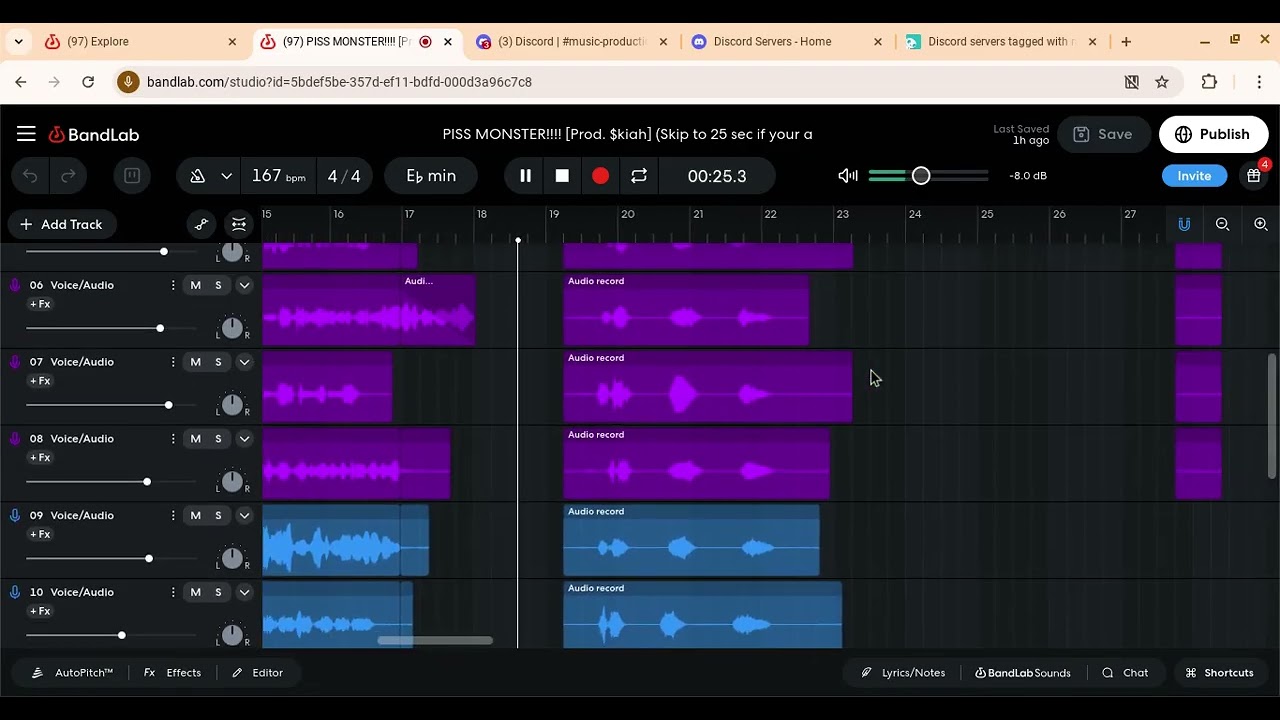The width and height of the screenshot is (1280, 720).
Task: Click the BandLab logo
Action: pos(94,134)
